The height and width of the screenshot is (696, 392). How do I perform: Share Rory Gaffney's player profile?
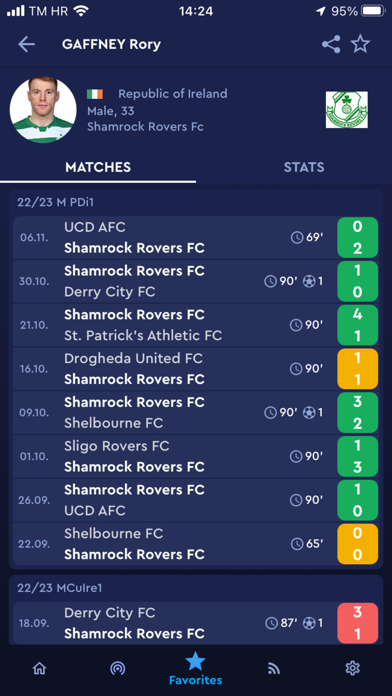pos(331,44)
